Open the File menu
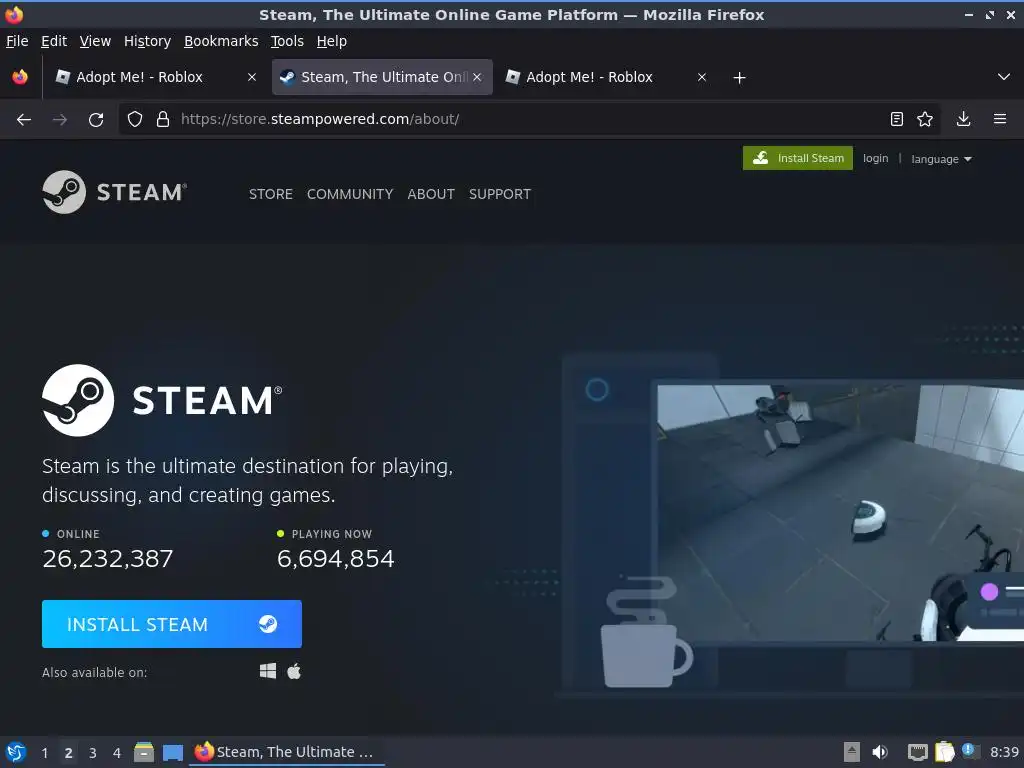Viewport: 1024px width, 768px height. 17,41
